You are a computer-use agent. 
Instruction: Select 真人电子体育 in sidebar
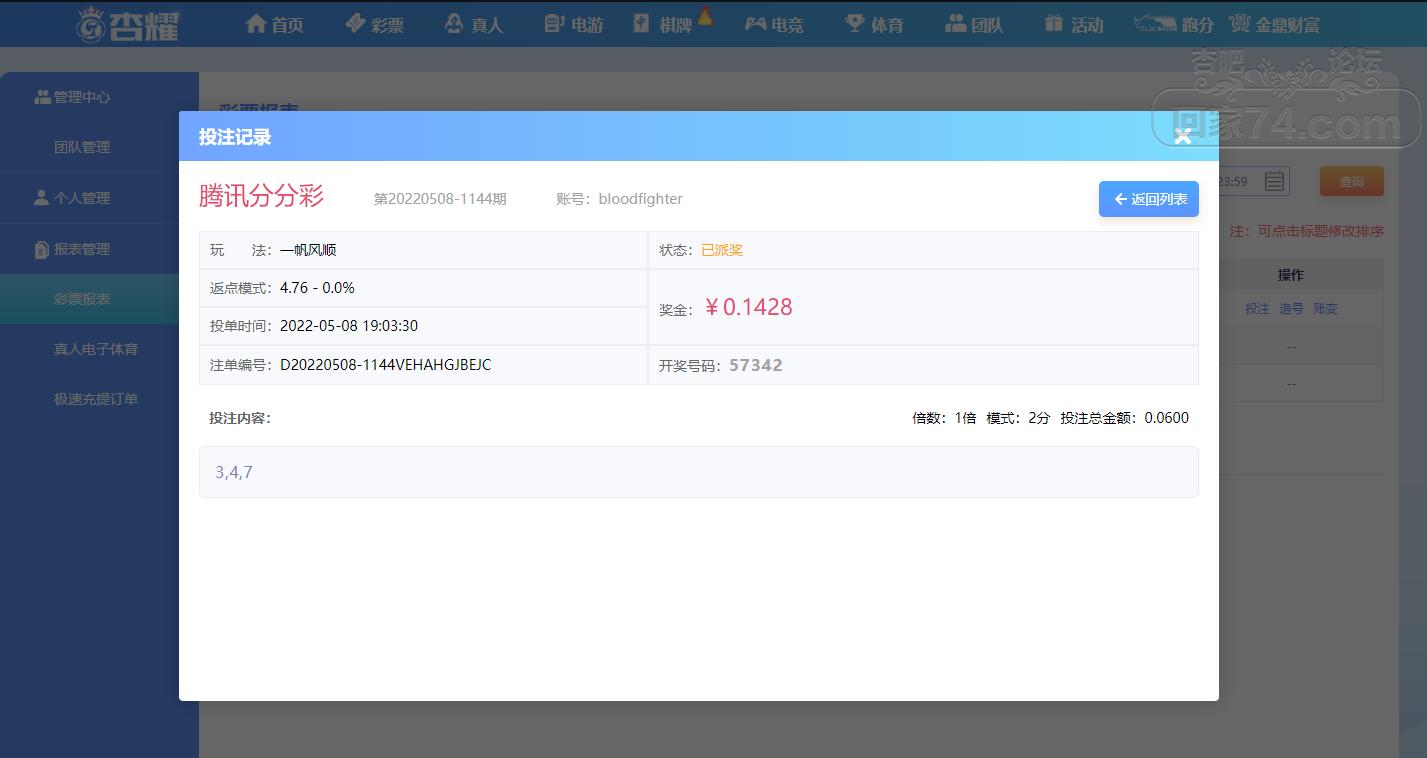click(96, 349)
